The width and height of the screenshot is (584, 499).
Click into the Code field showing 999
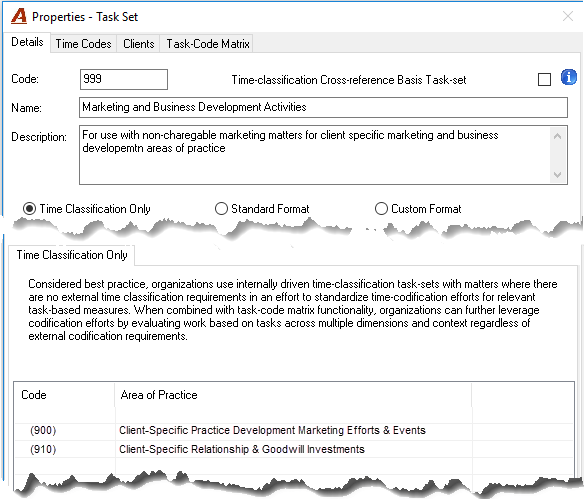coord(124,79)
